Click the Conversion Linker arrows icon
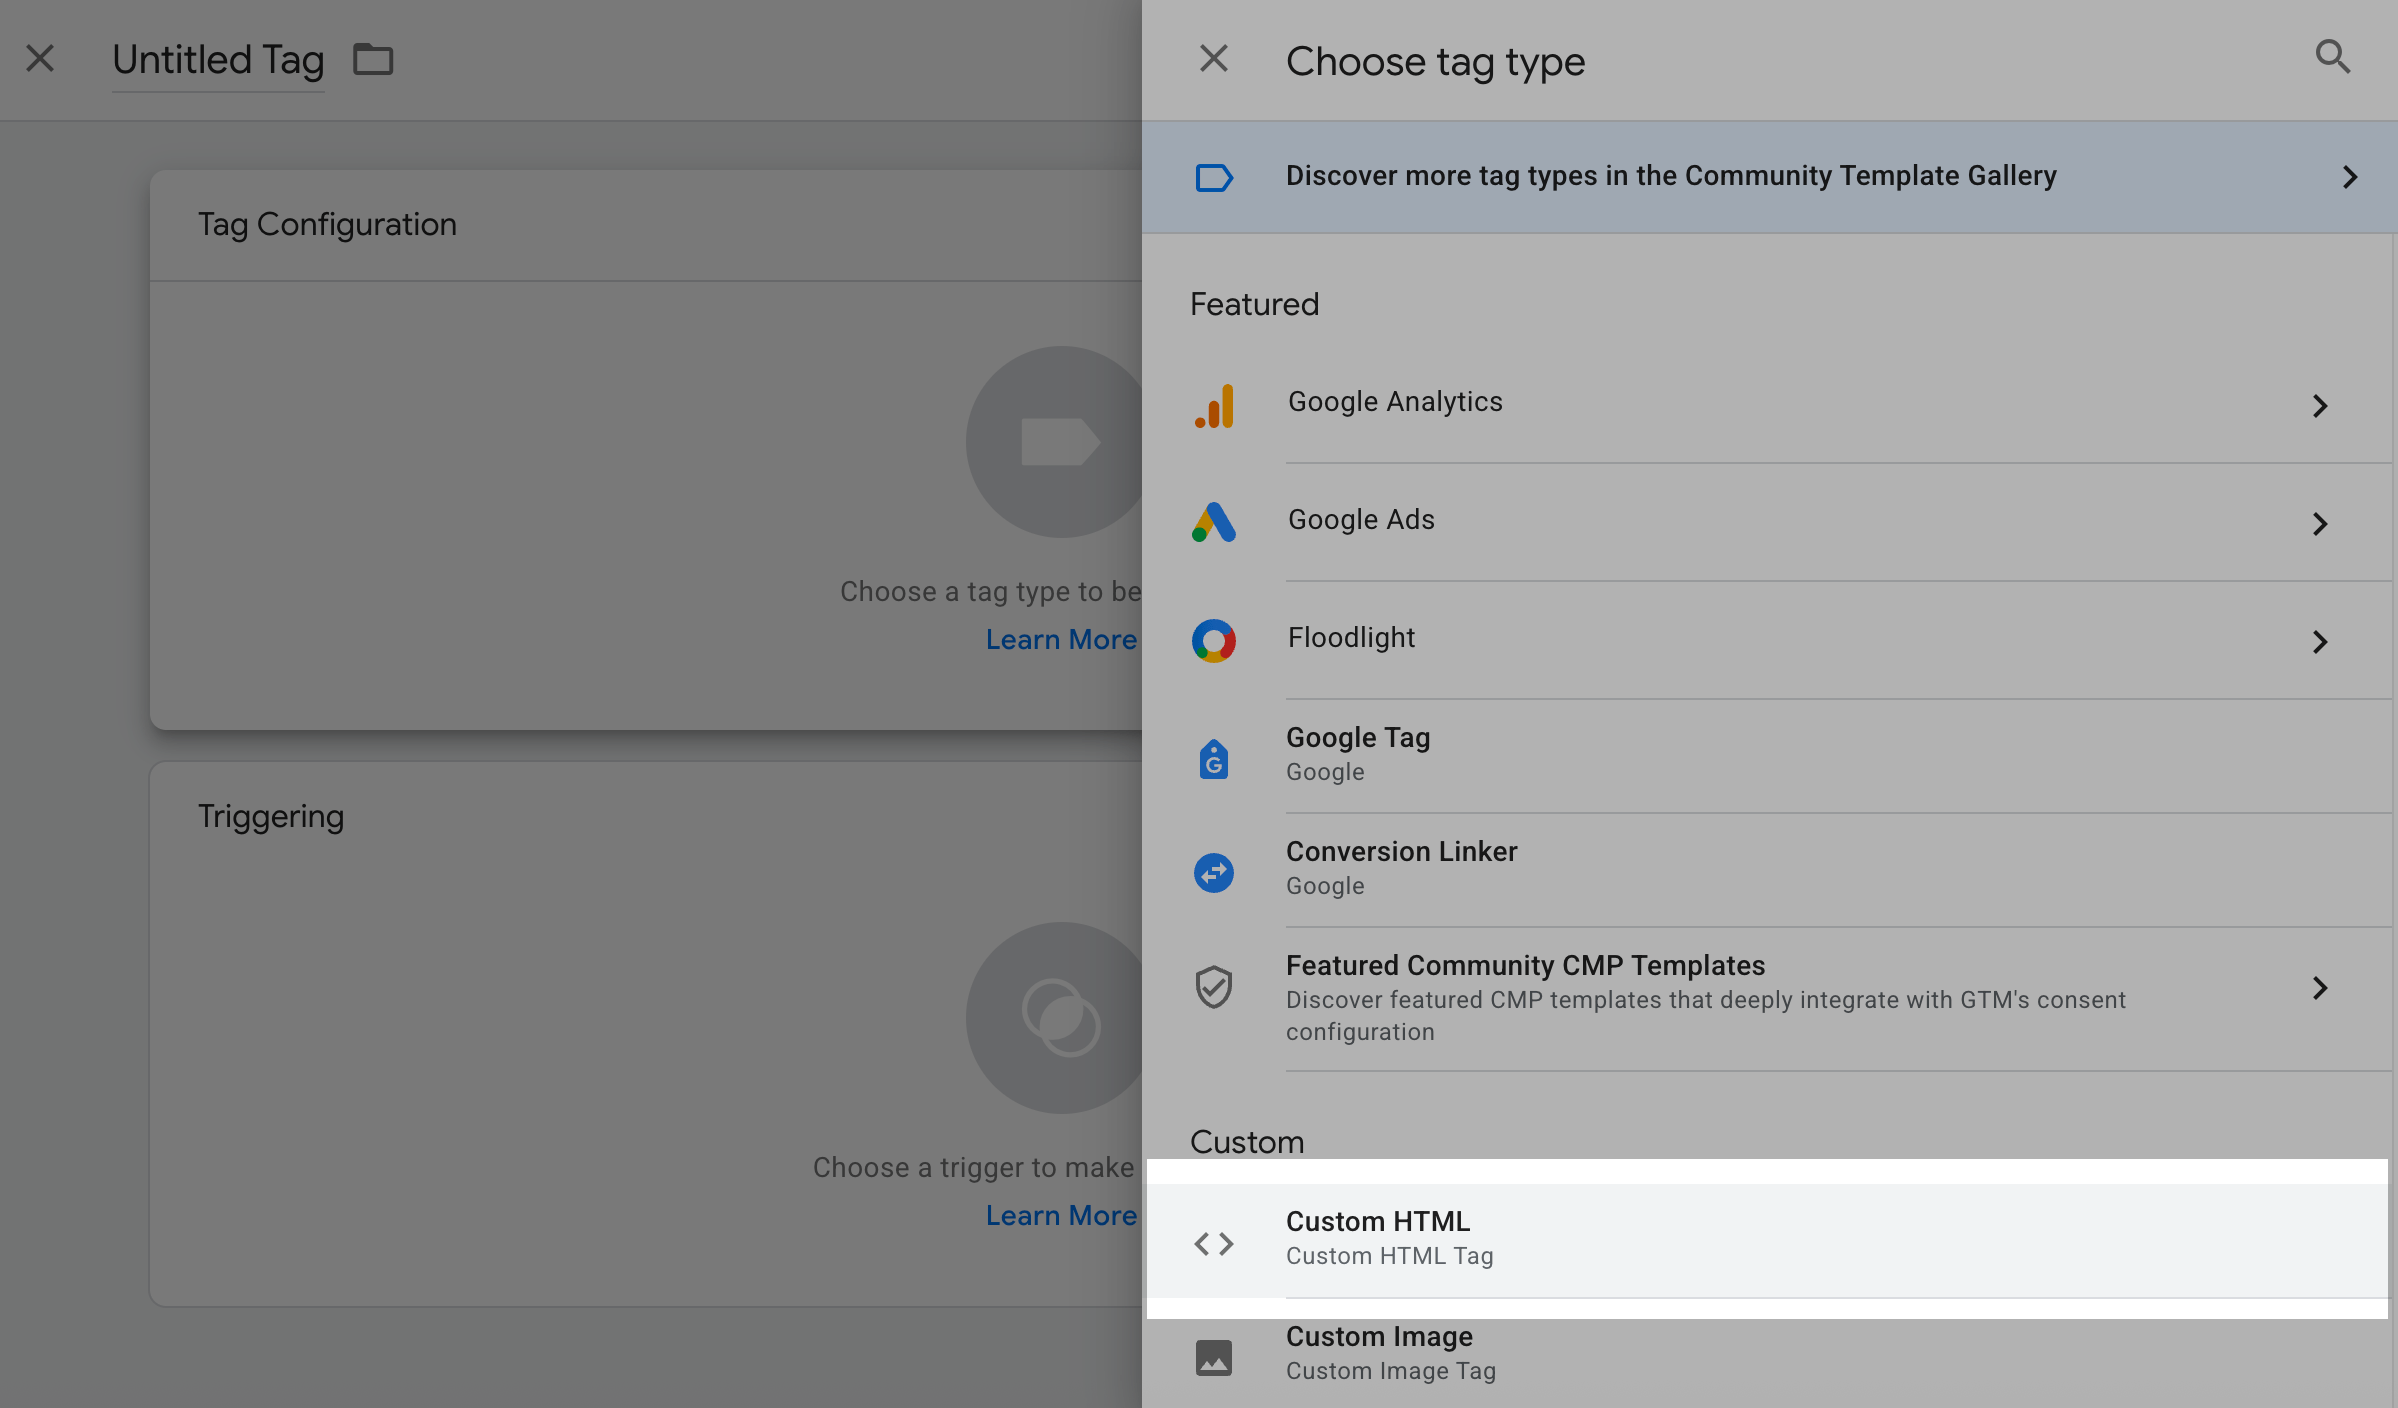 pos(1214,873)
